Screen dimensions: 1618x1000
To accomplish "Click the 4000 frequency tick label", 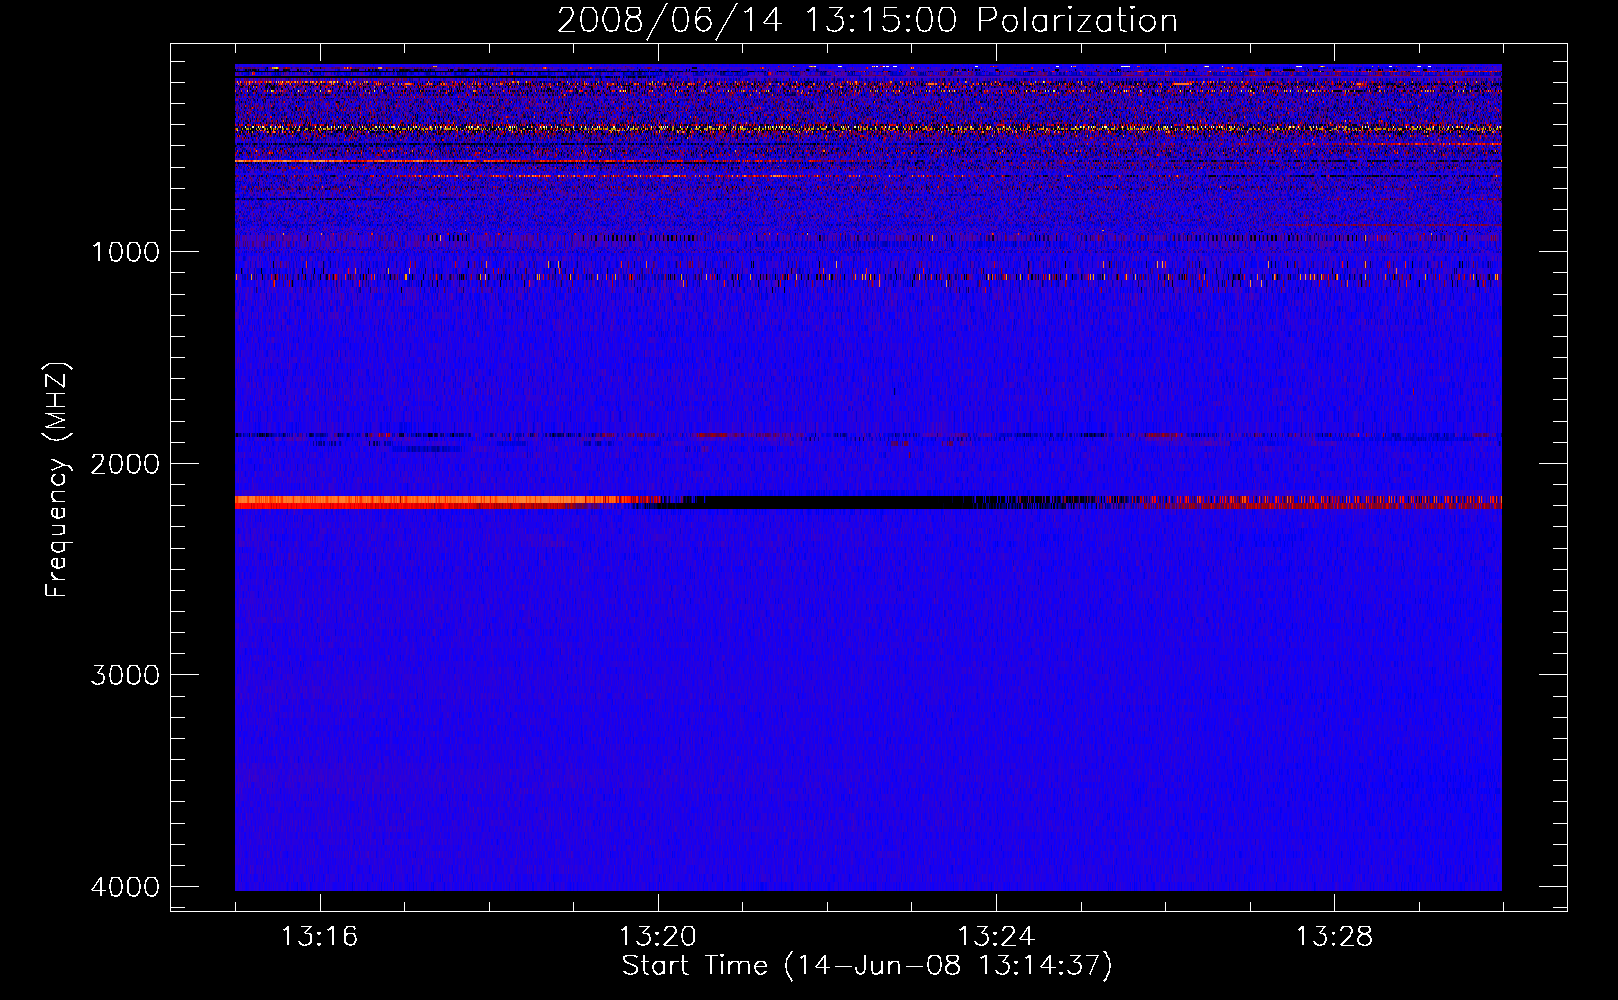I will click(x=125, y=886).
